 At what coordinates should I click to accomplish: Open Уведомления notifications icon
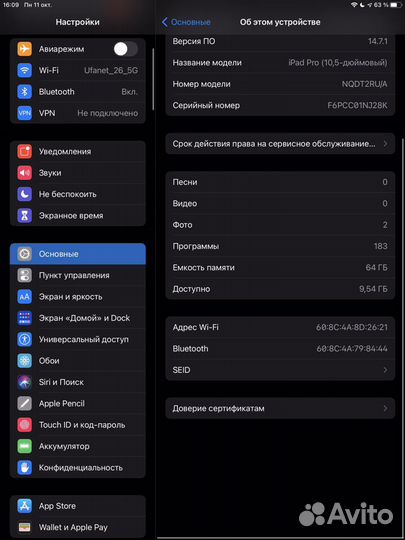24,152
